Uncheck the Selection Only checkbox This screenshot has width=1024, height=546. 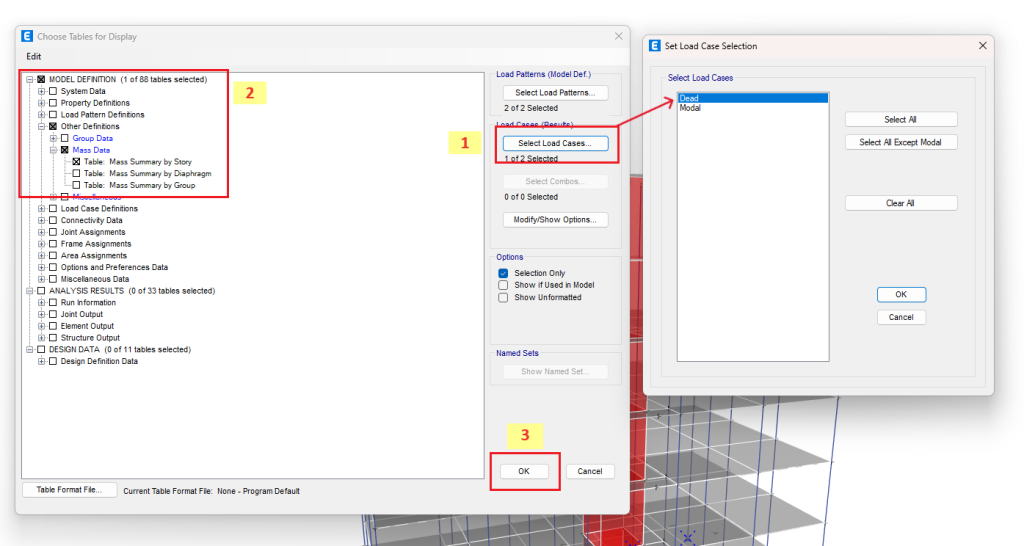pos(504,273)
